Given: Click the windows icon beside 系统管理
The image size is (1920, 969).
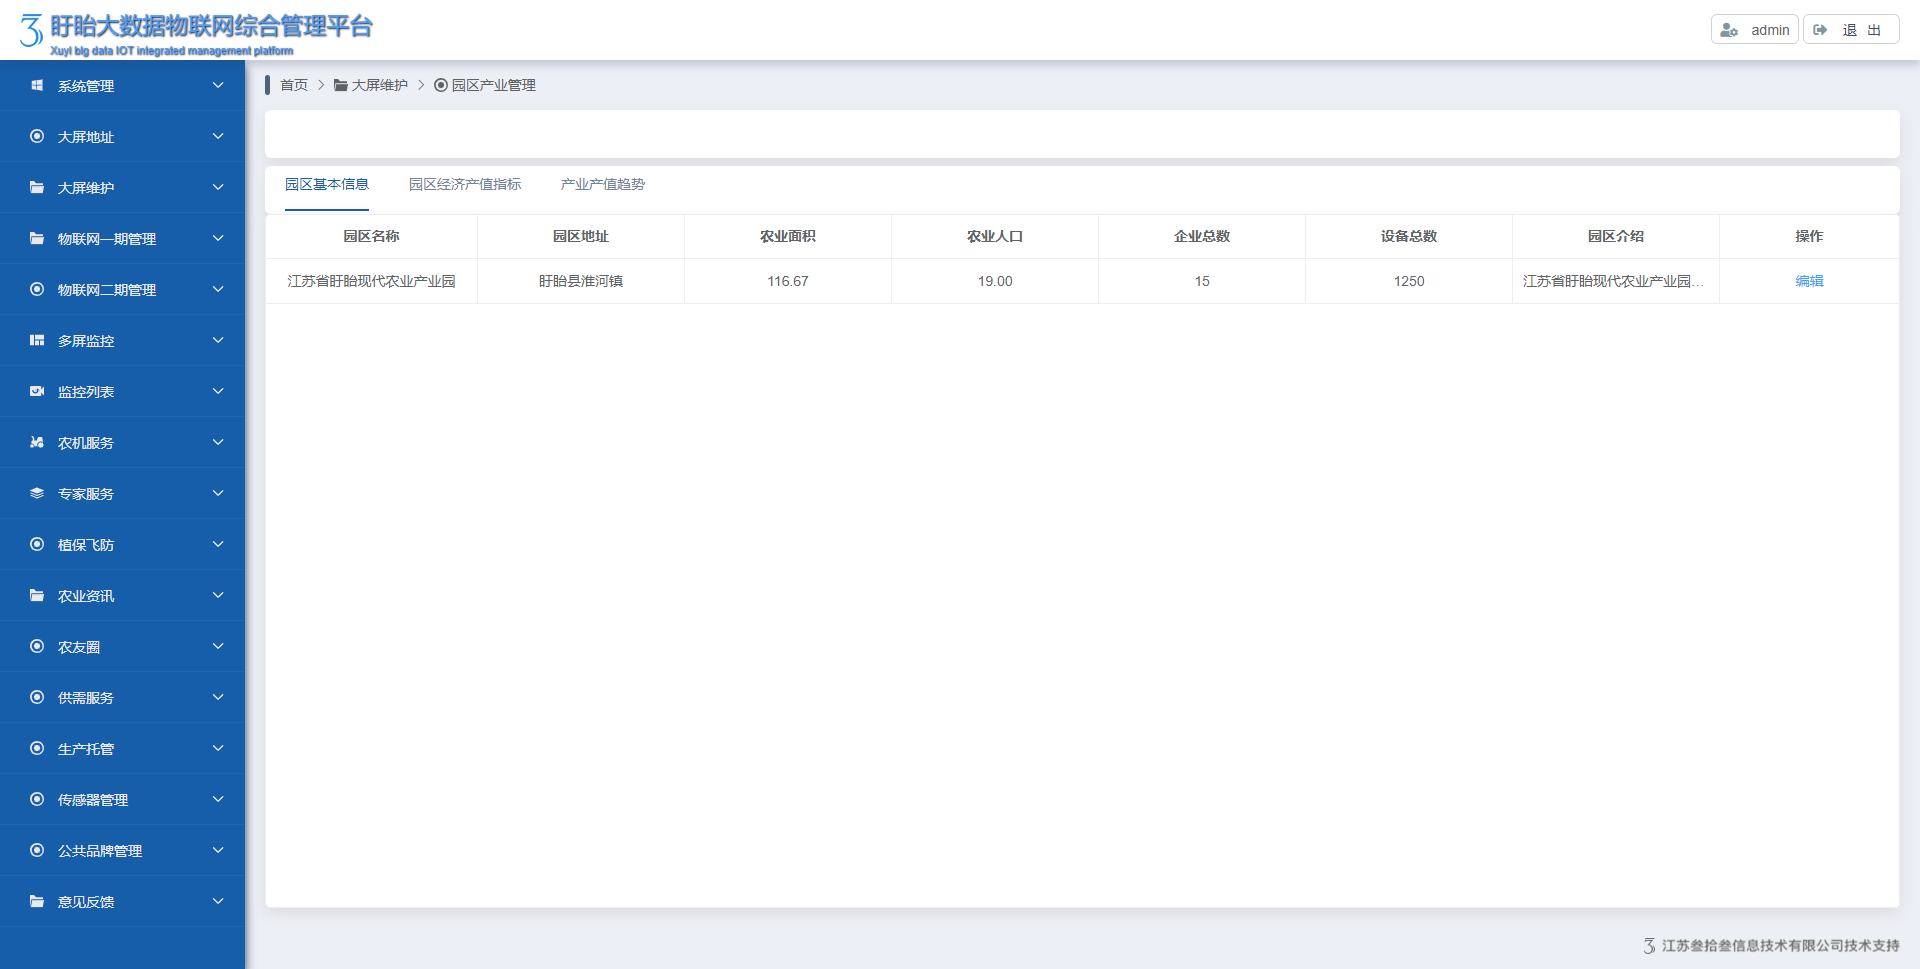Looking at the screenshot, I should [37, 86].
